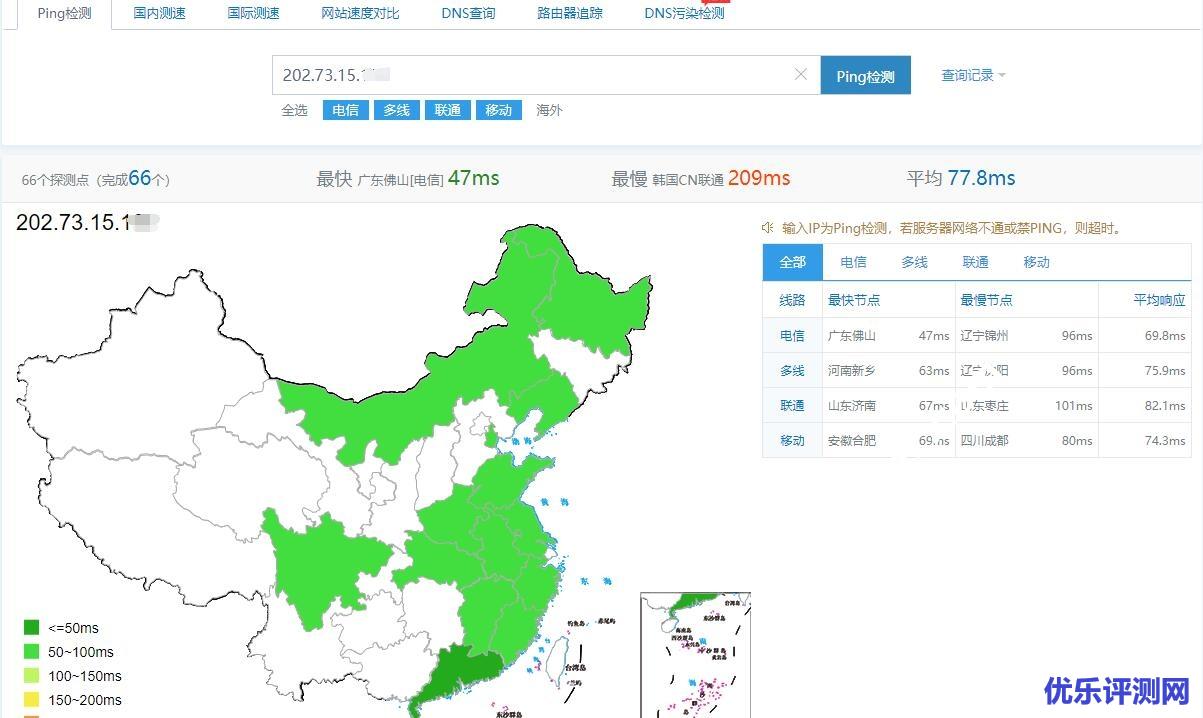Screen dimensions: 1203x718
Task: Switch to the Ping检测 tab
Action: 63,14
